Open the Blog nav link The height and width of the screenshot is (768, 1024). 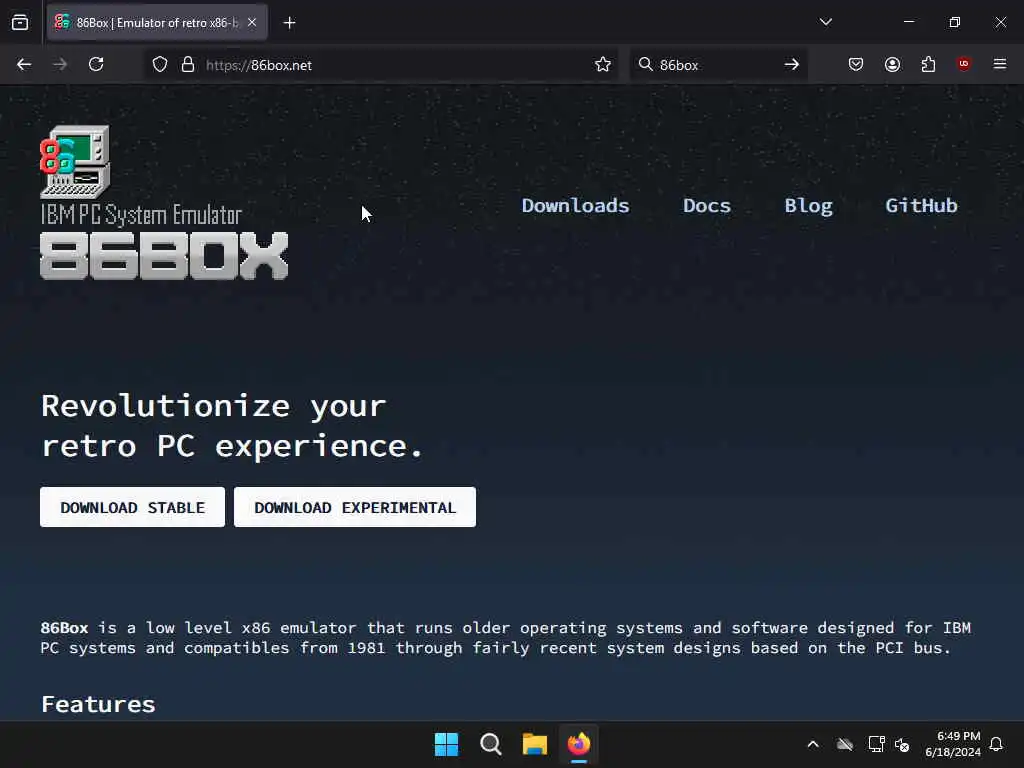coord(808,206)
